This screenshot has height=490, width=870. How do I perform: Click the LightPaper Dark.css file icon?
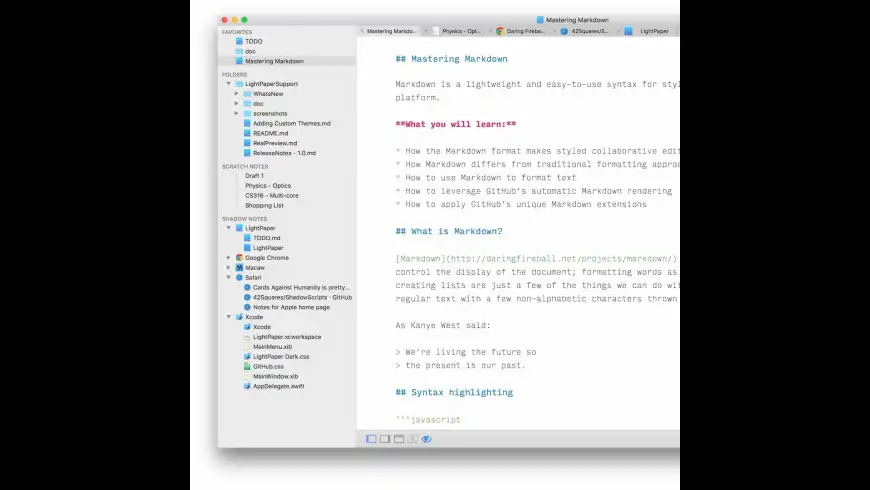point(247,356)
